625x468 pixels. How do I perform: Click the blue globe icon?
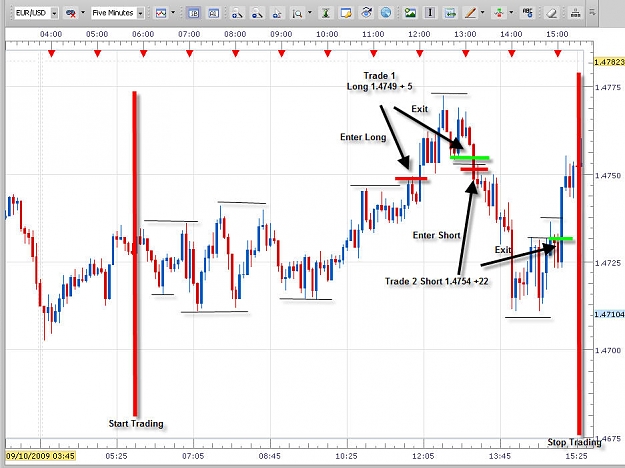point(386,13)
